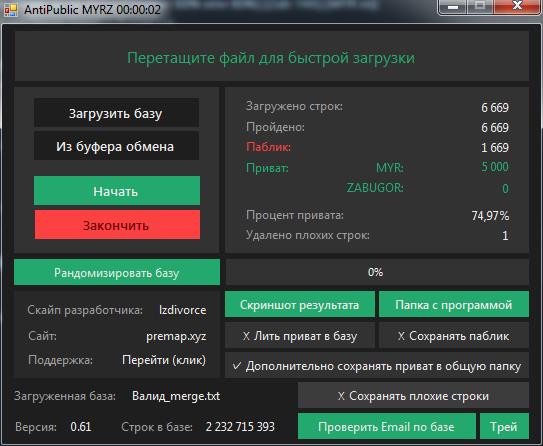The image size is (543, 446).
Task: Enable the Лить приват в базу option
Action: tap(300, 336)
